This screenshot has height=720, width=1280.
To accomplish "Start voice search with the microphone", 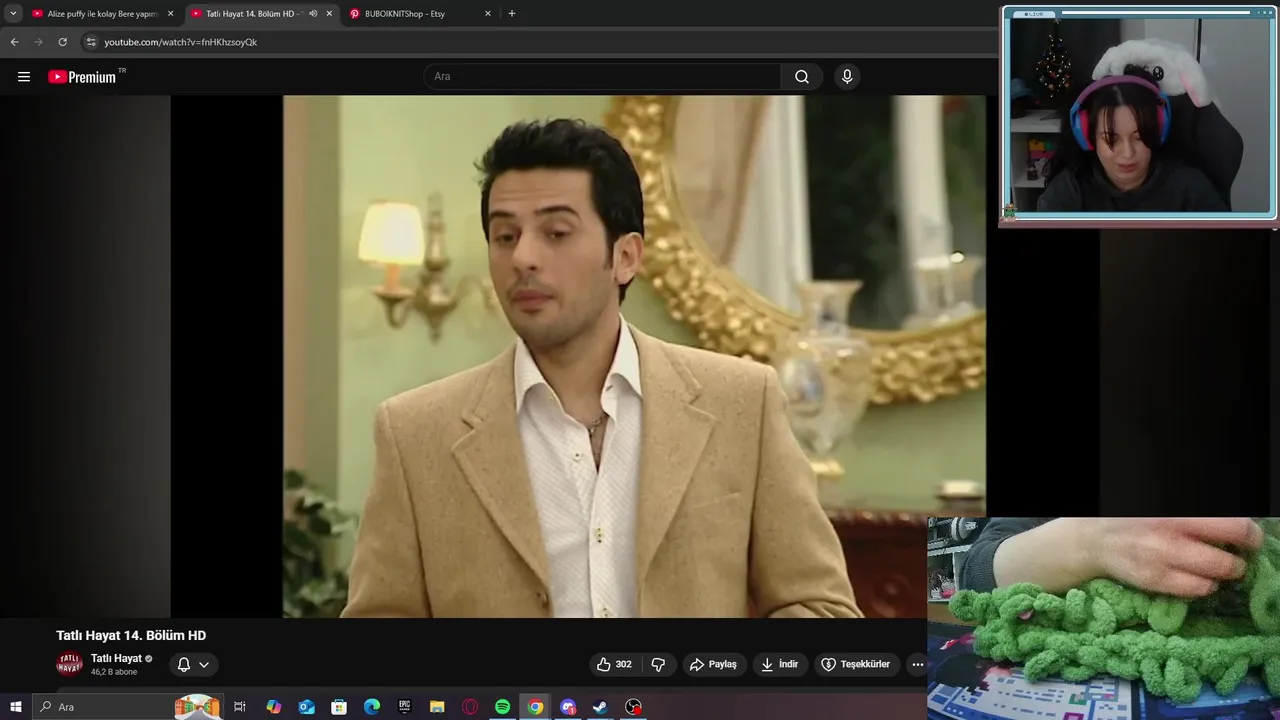I will [x=847, y=77].
